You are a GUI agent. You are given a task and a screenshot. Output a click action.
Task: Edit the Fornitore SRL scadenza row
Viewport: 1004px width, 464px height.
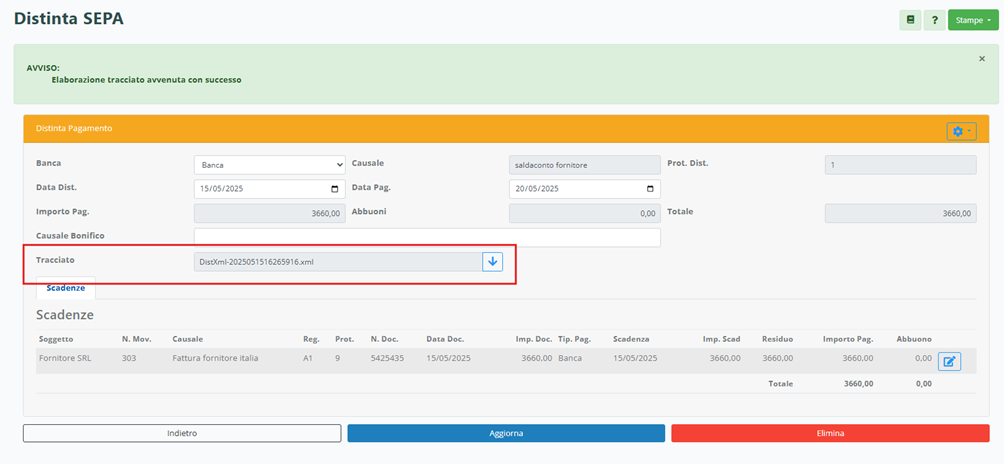pyautogui.click(x=949, y=362)
